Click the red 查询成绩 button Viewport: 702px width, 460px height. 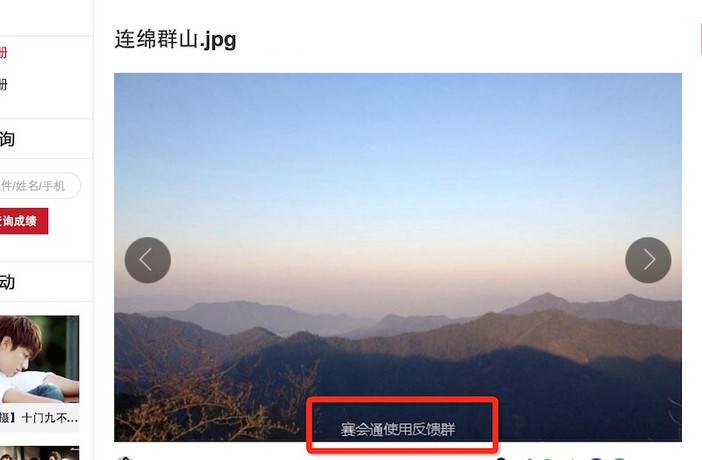[x=23, y=221]
